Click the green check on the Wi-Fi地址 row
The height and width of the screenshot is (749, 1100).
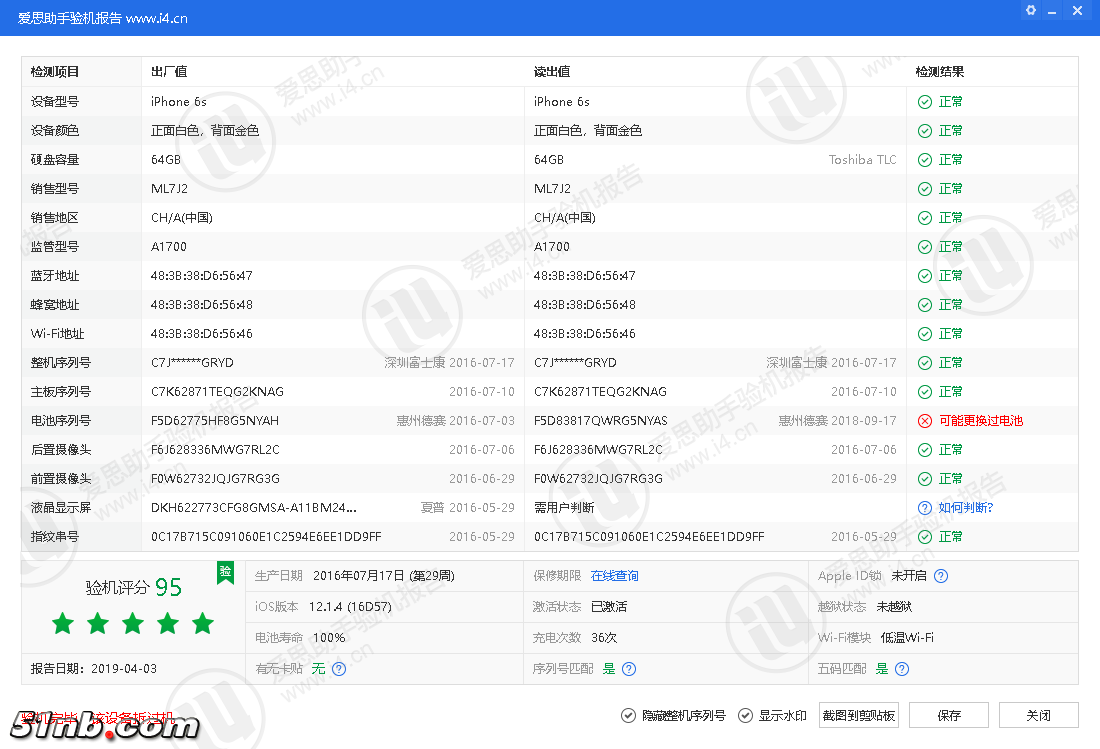tap(924, 333)
